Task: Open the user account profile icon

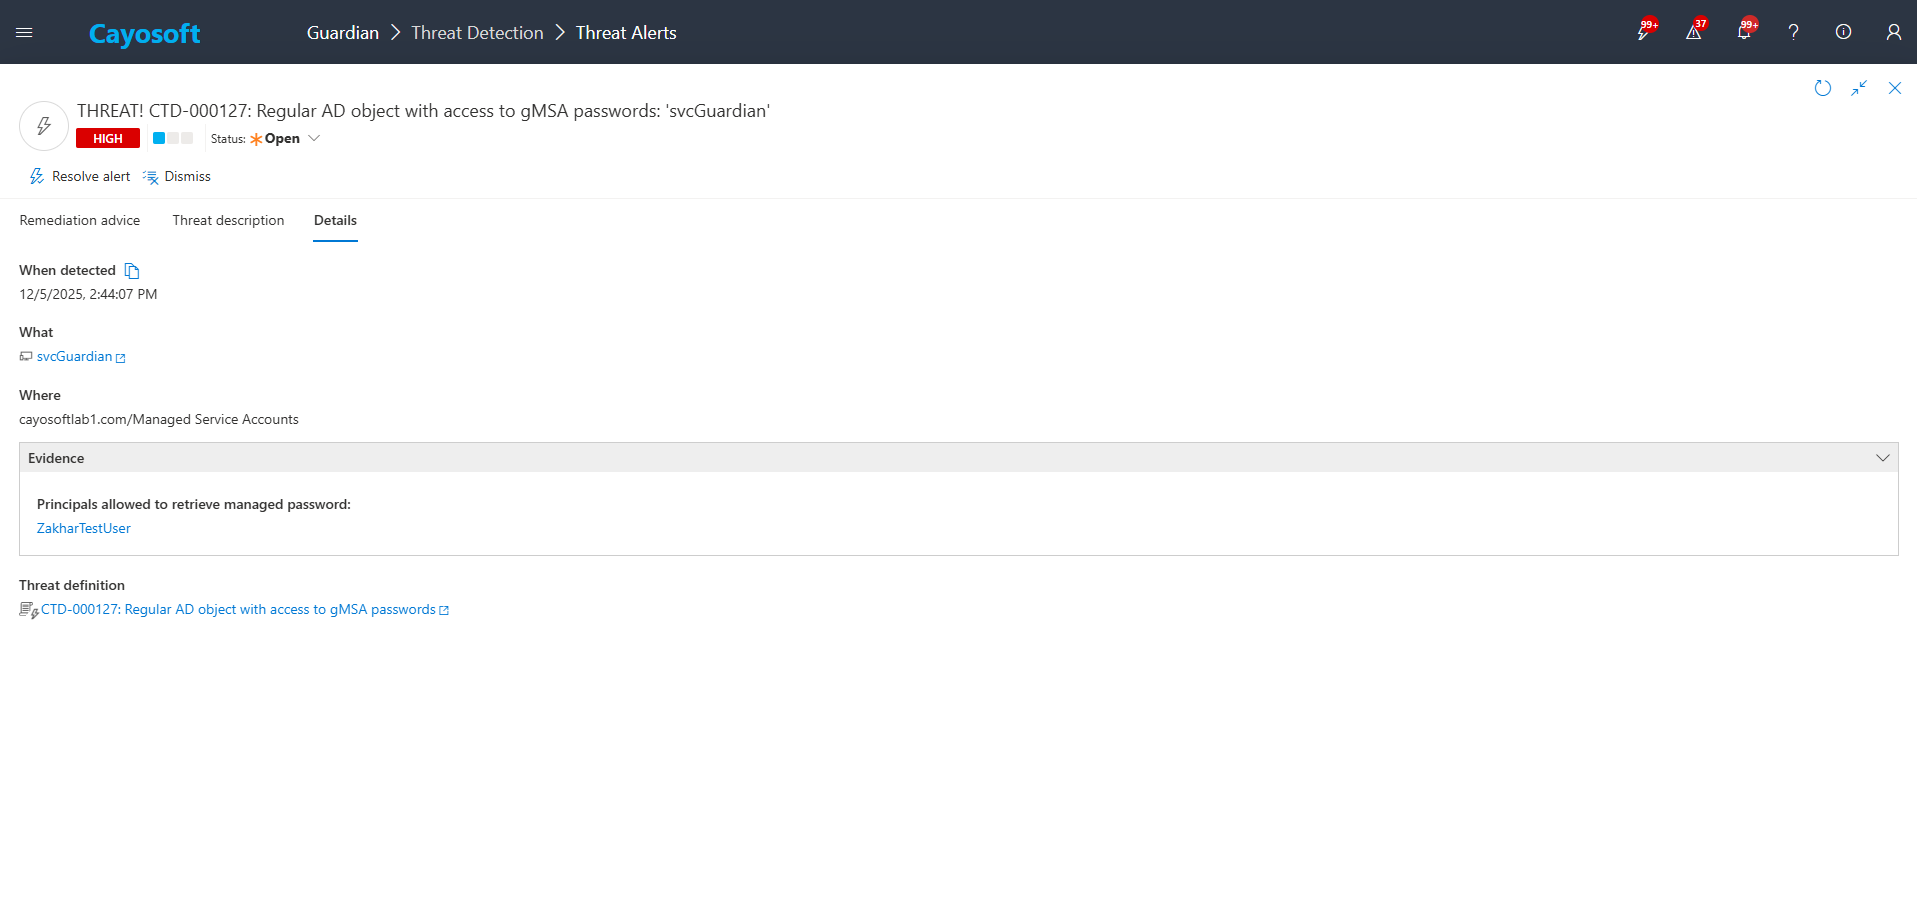Action: pos(1893,32)
